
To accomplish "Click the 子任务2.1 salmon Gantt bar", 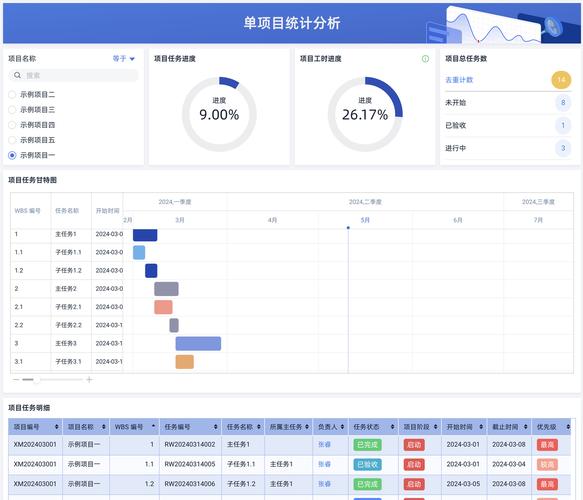I will (163, 307).
